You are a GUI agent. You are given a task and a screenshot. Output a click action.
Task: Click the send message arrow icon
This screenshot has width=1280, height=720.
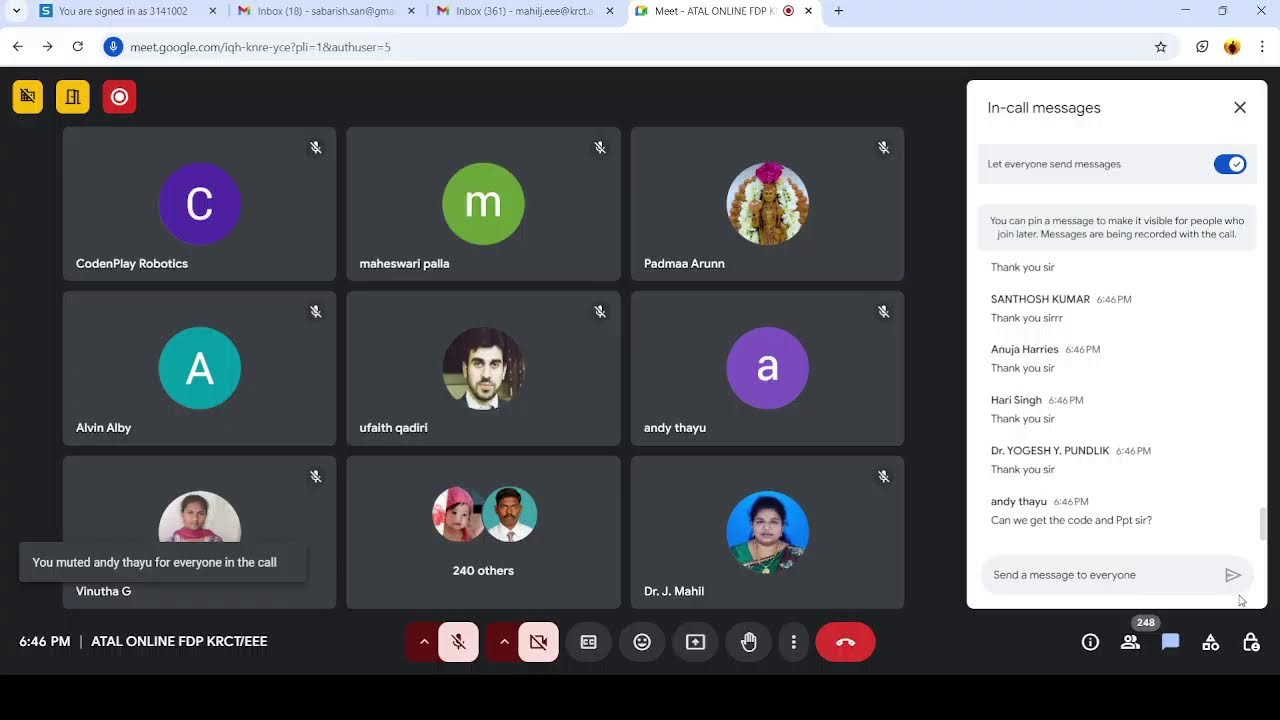[x=1233, y=575]
